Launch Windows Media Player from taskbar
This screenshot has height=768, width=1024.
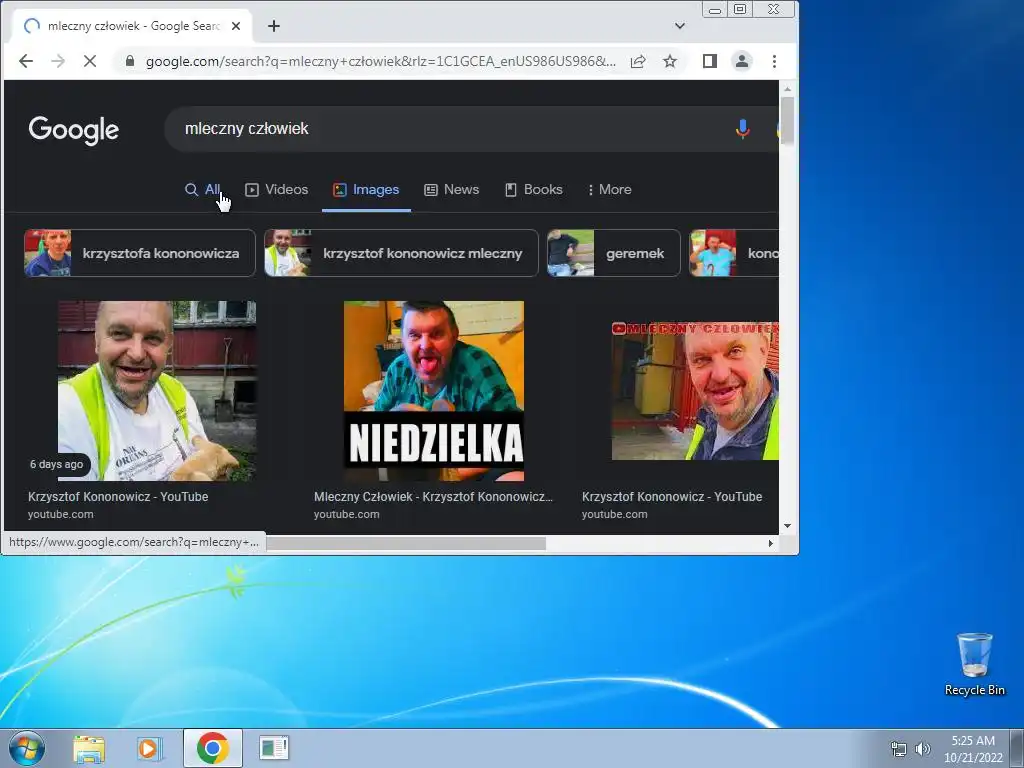click(149, 748)
